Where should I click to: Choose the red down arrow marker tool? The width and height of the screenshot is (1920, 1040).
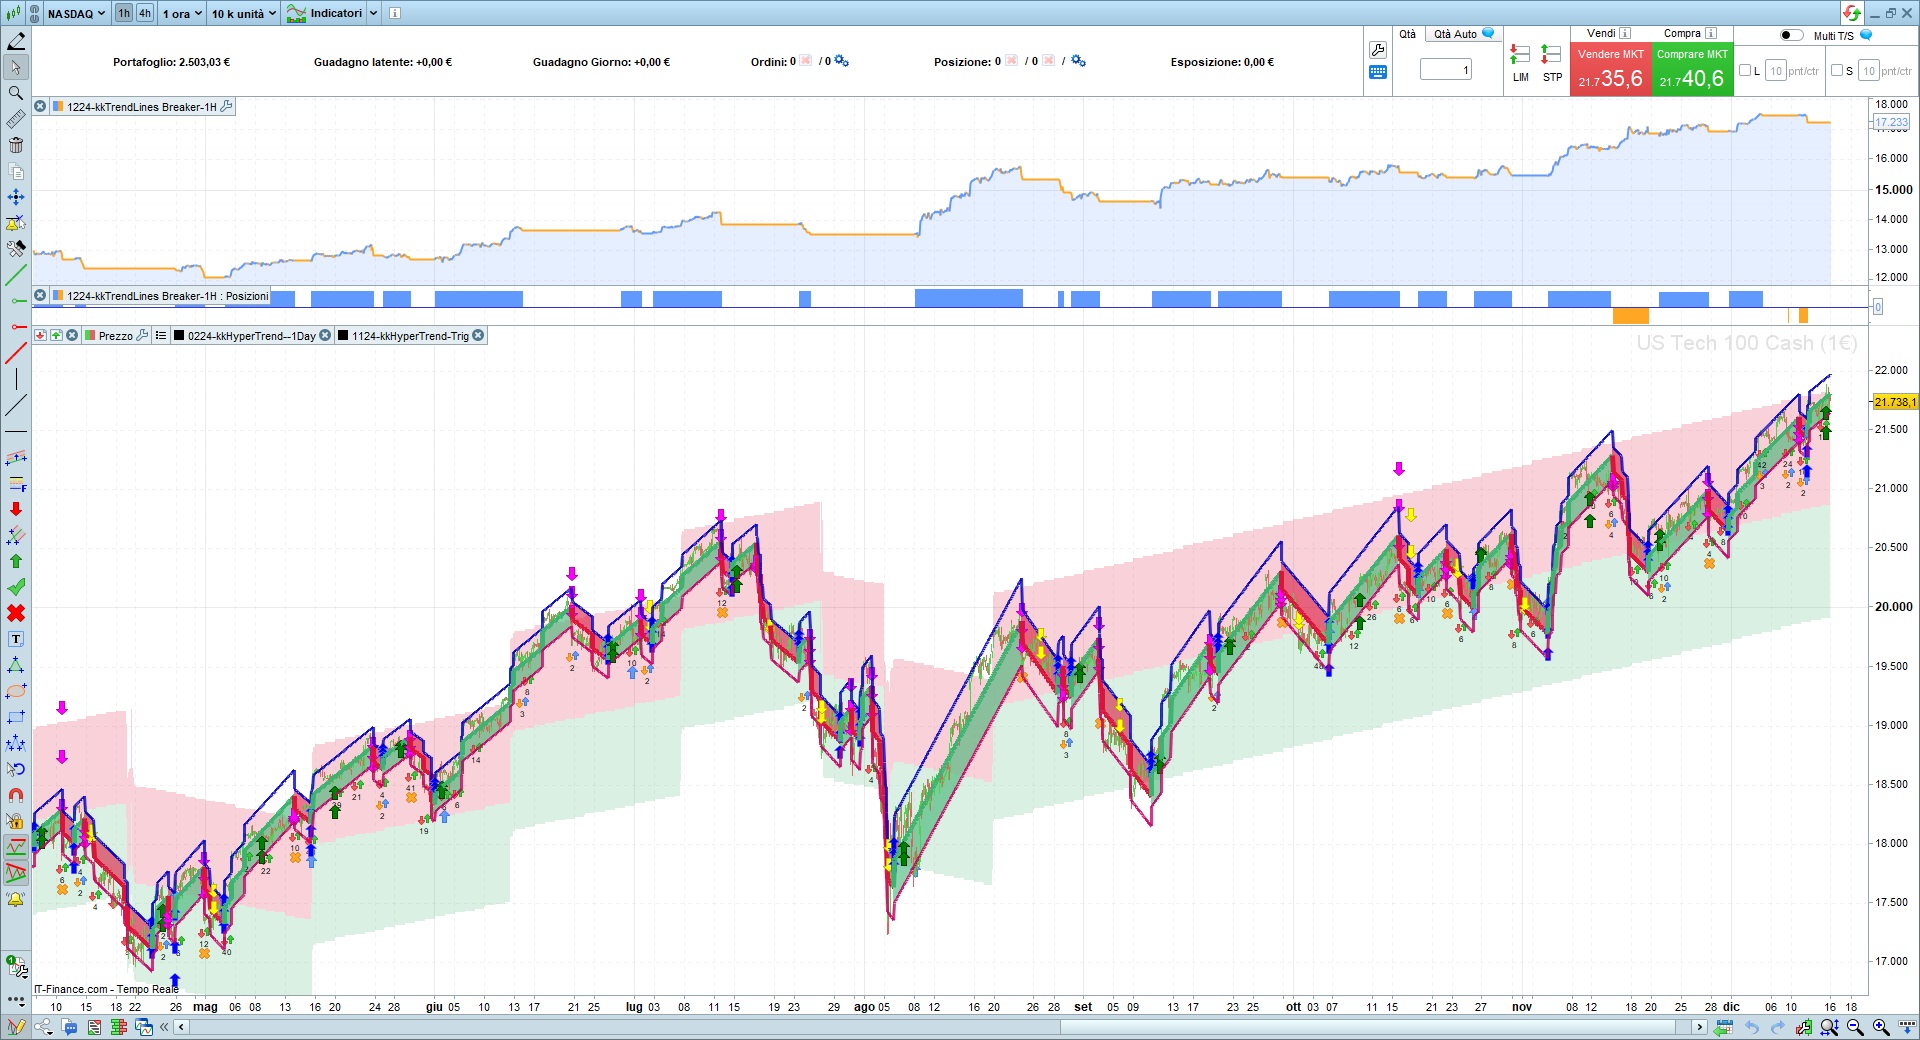tap(16, 509)
